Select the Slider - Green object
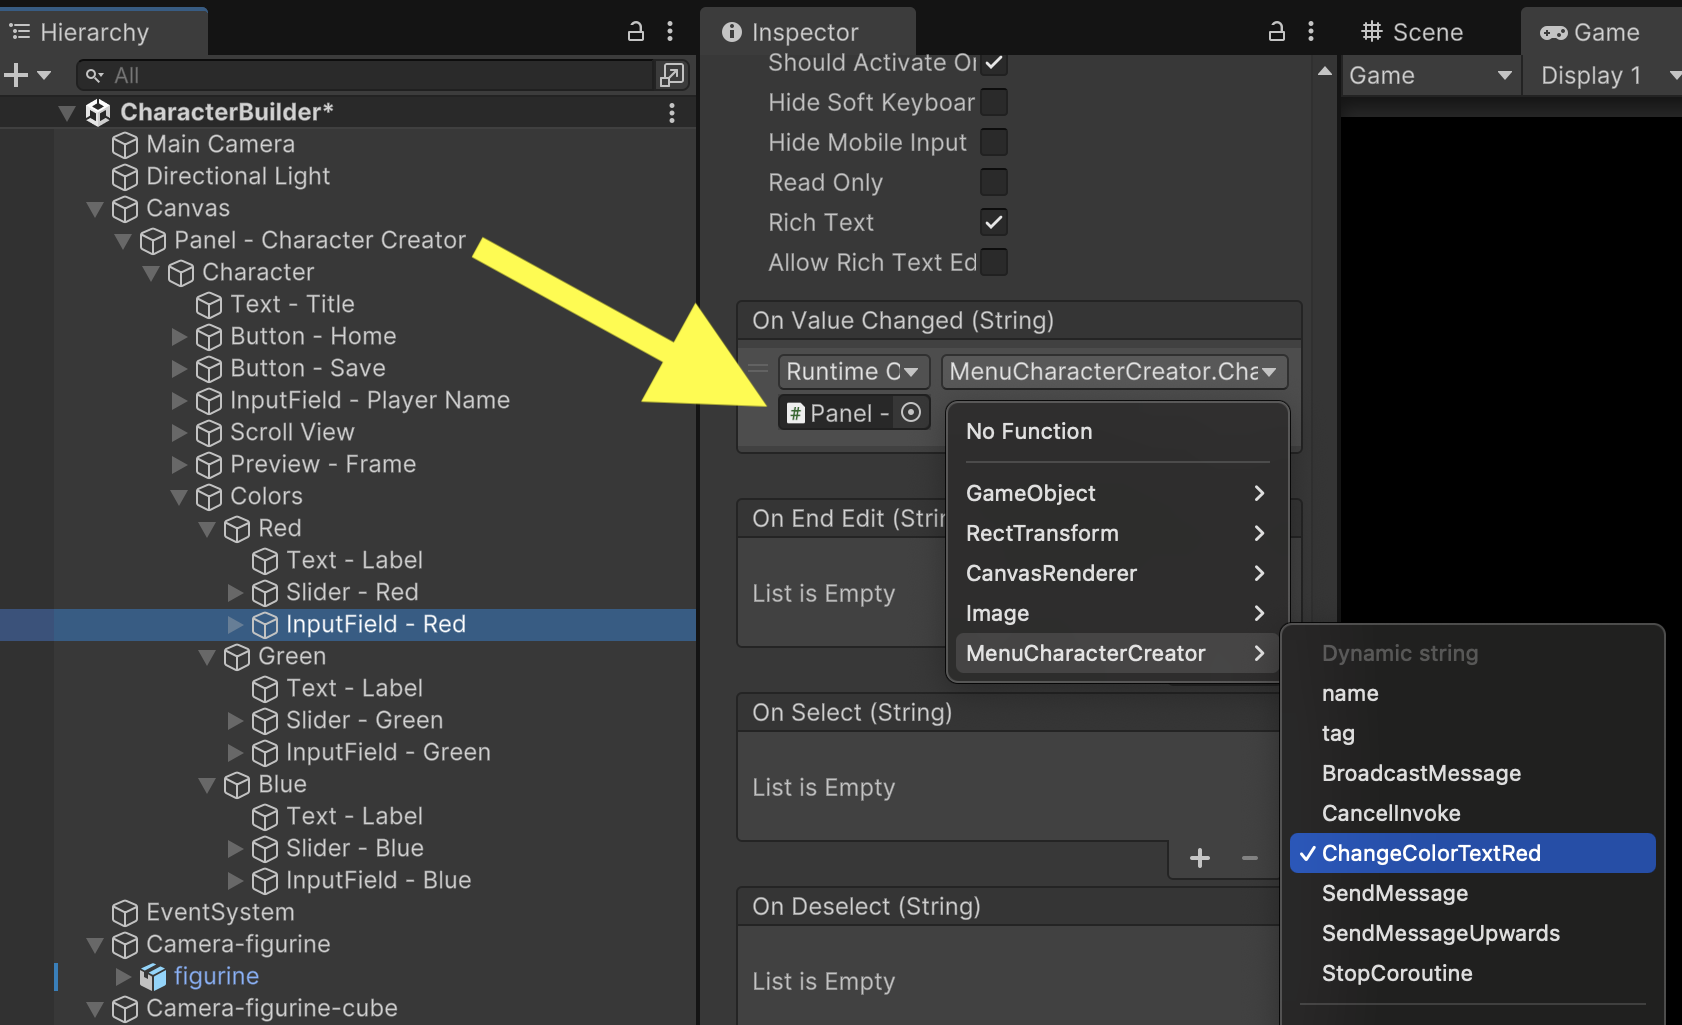 364,720
